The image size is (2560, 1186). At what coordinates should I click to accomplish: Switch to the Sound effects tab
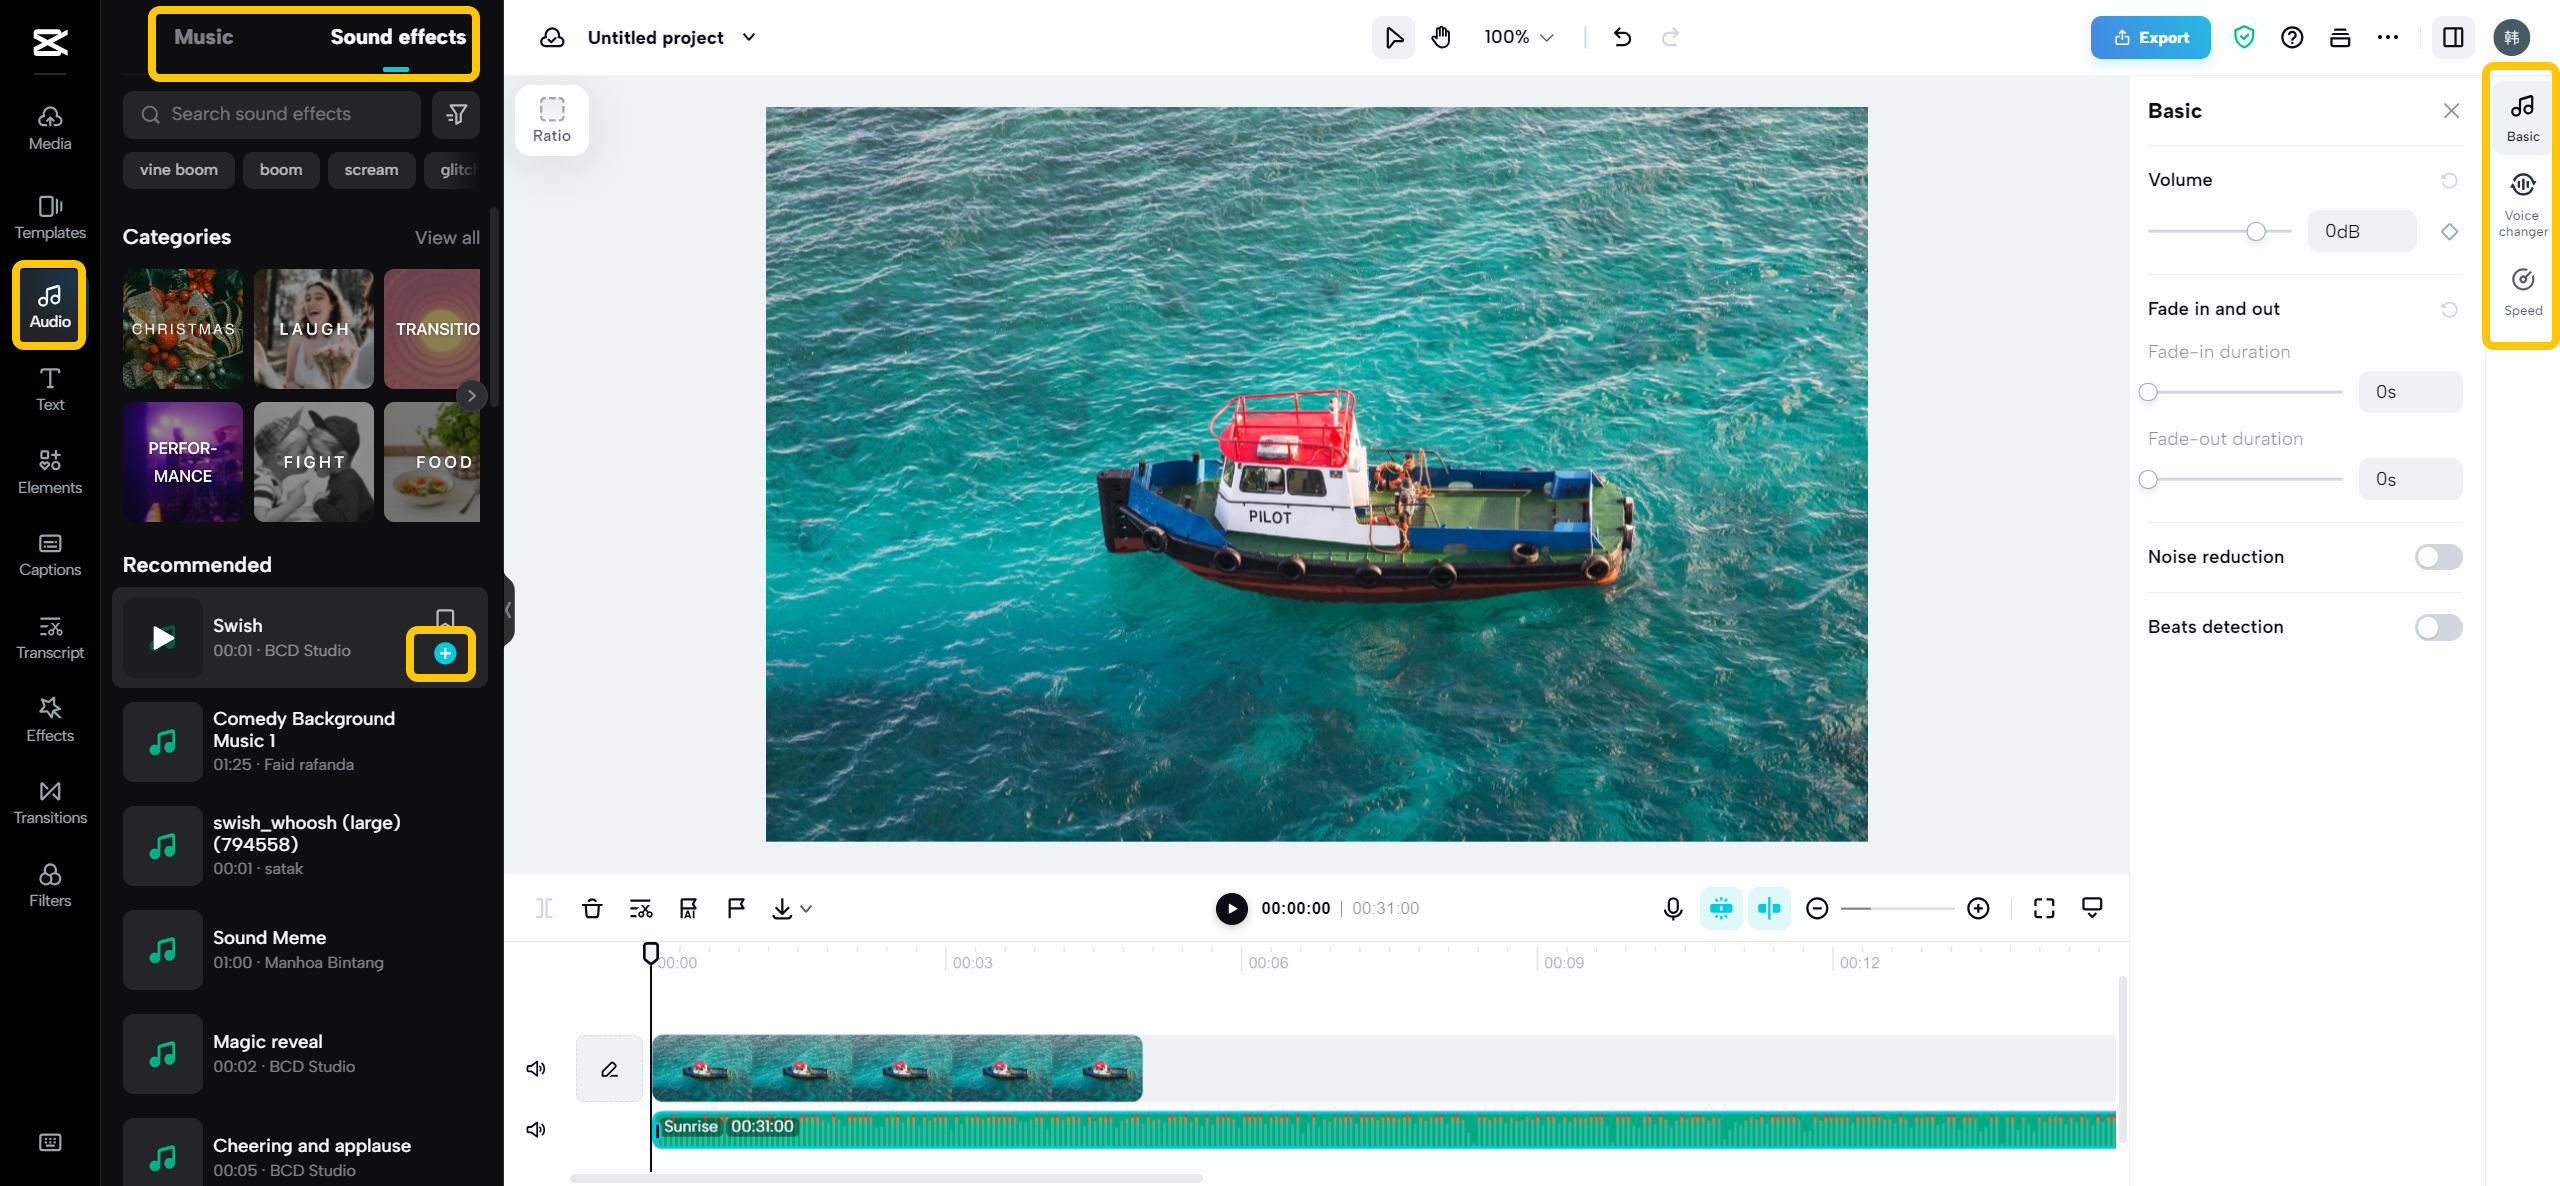pos(398,36)
